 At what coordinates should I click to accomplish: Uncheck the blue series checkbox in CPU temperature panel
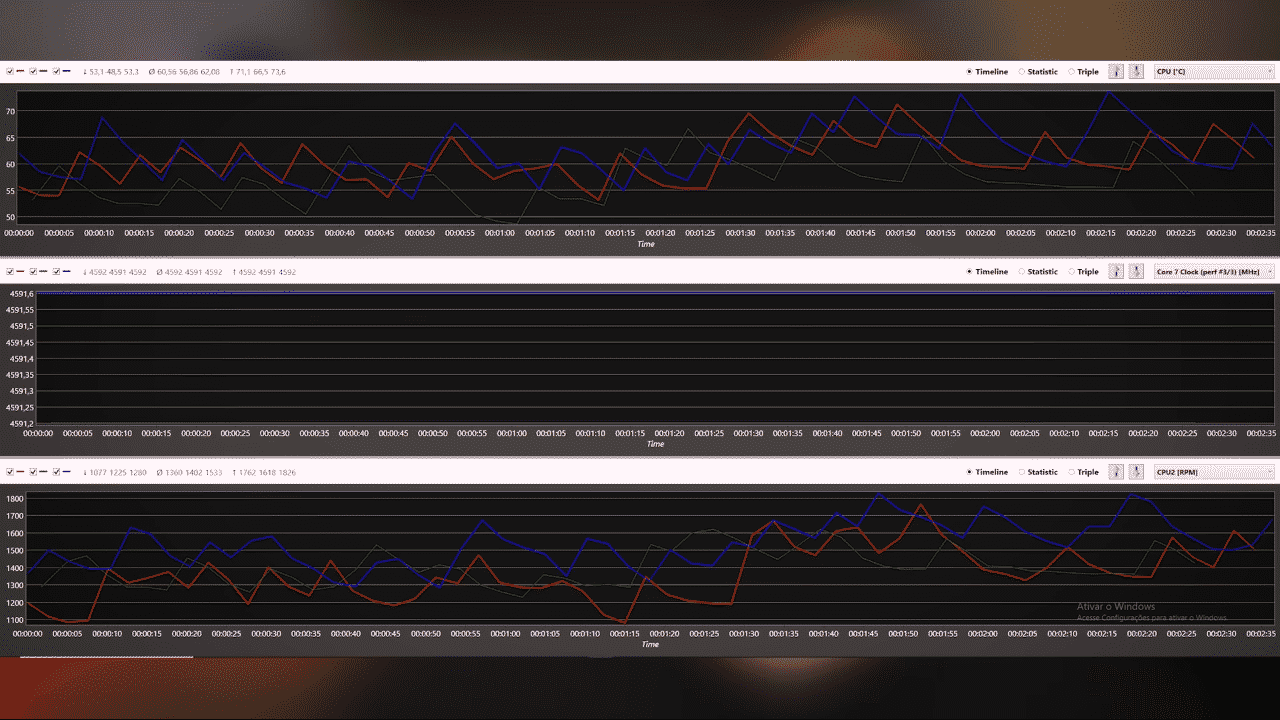point(56,71)
